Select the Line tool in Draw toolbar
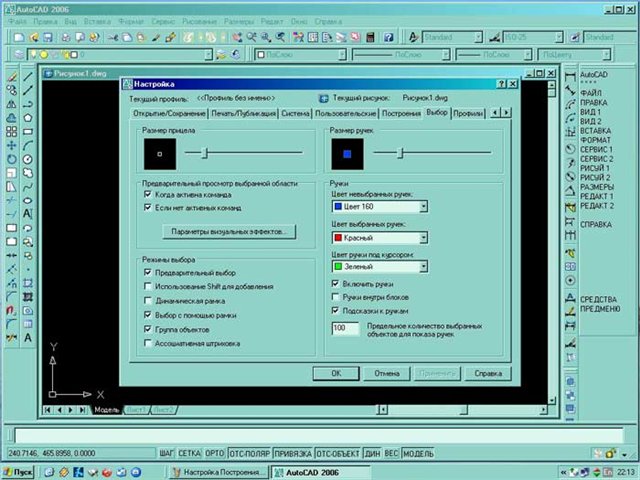Screen dimensions: 640x480 point(27,75)
